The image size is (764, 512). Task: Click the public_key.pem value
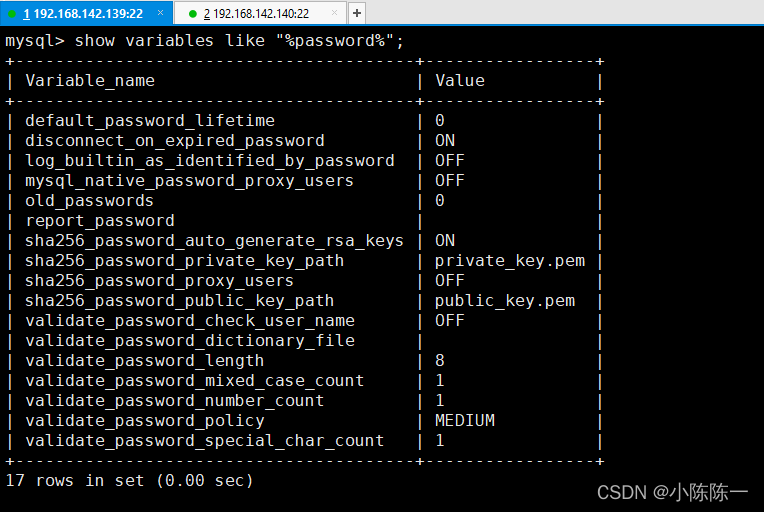point(505,301)
